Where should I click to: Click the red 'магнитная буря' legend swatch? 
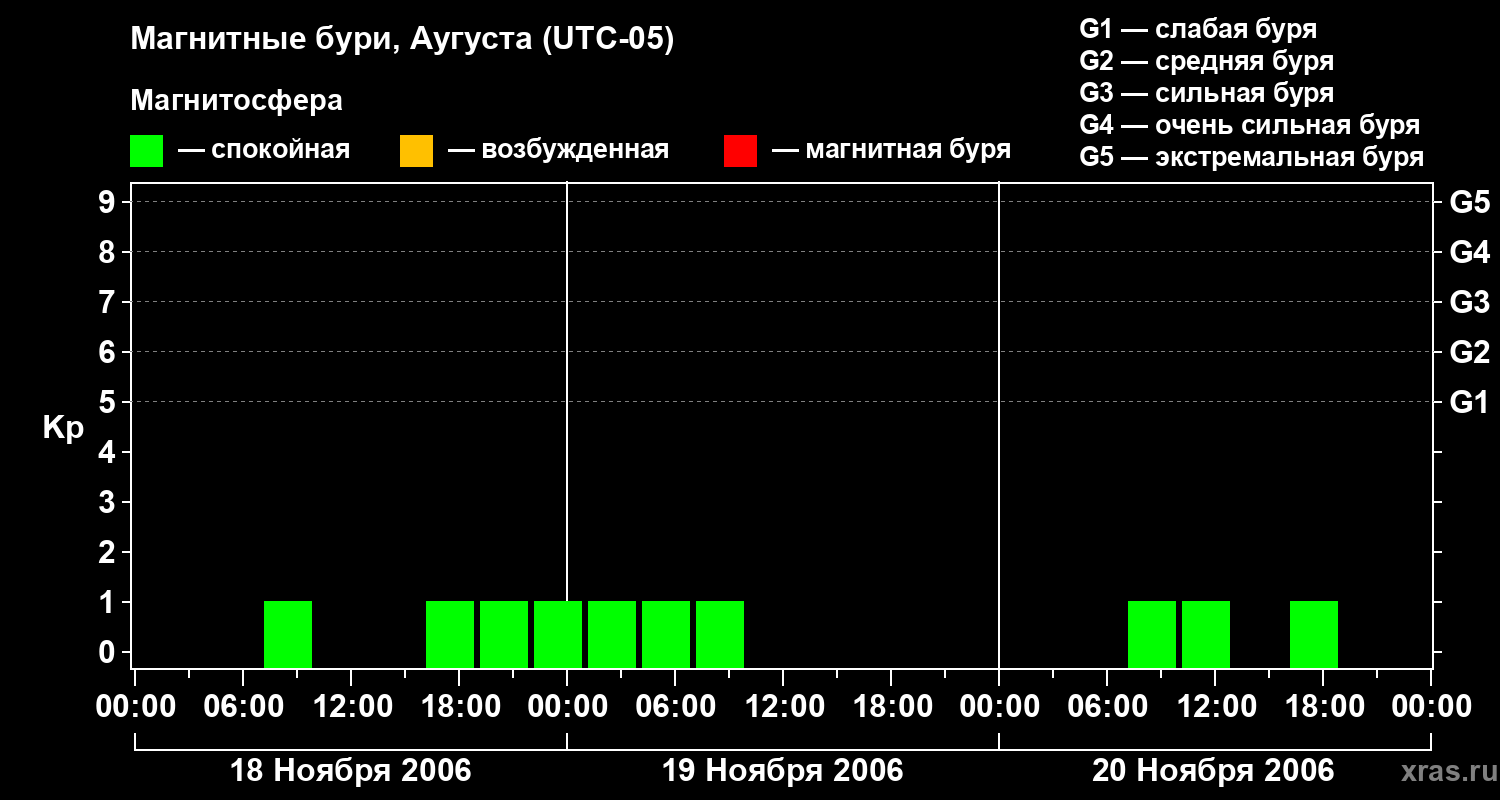740,151
